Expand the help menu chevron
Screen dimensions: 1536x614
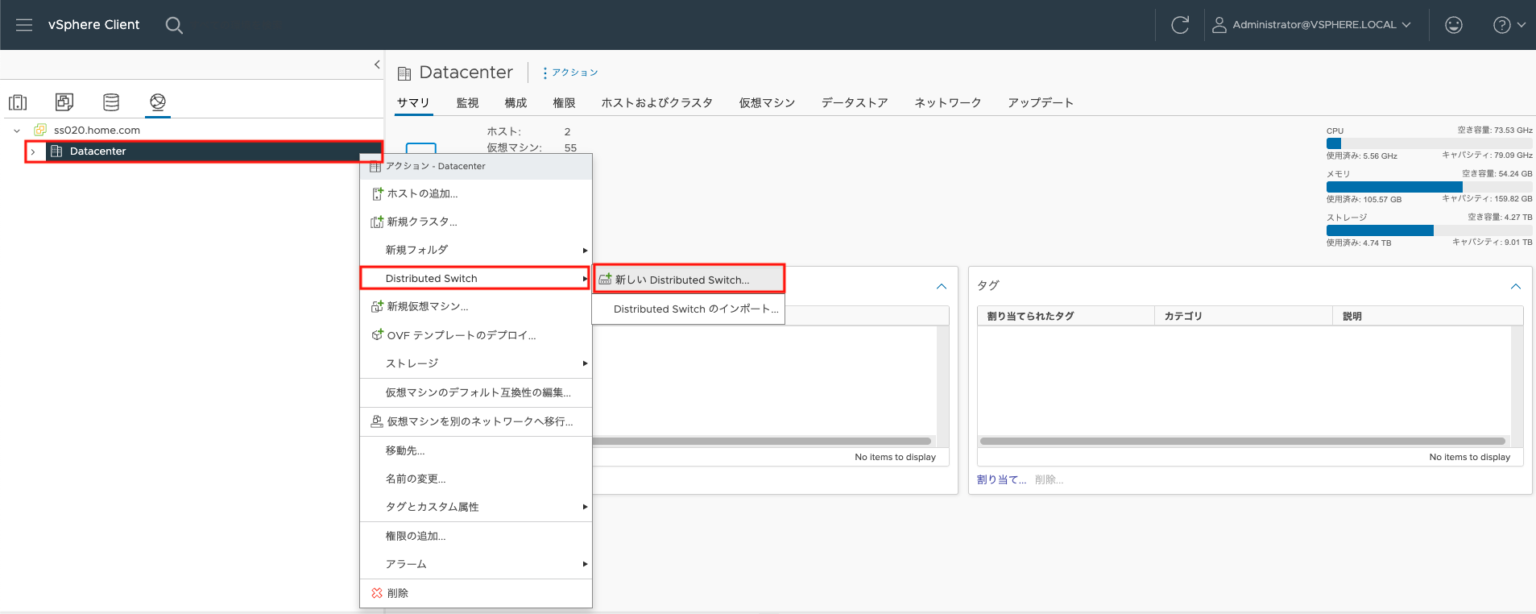point(1521,24)
